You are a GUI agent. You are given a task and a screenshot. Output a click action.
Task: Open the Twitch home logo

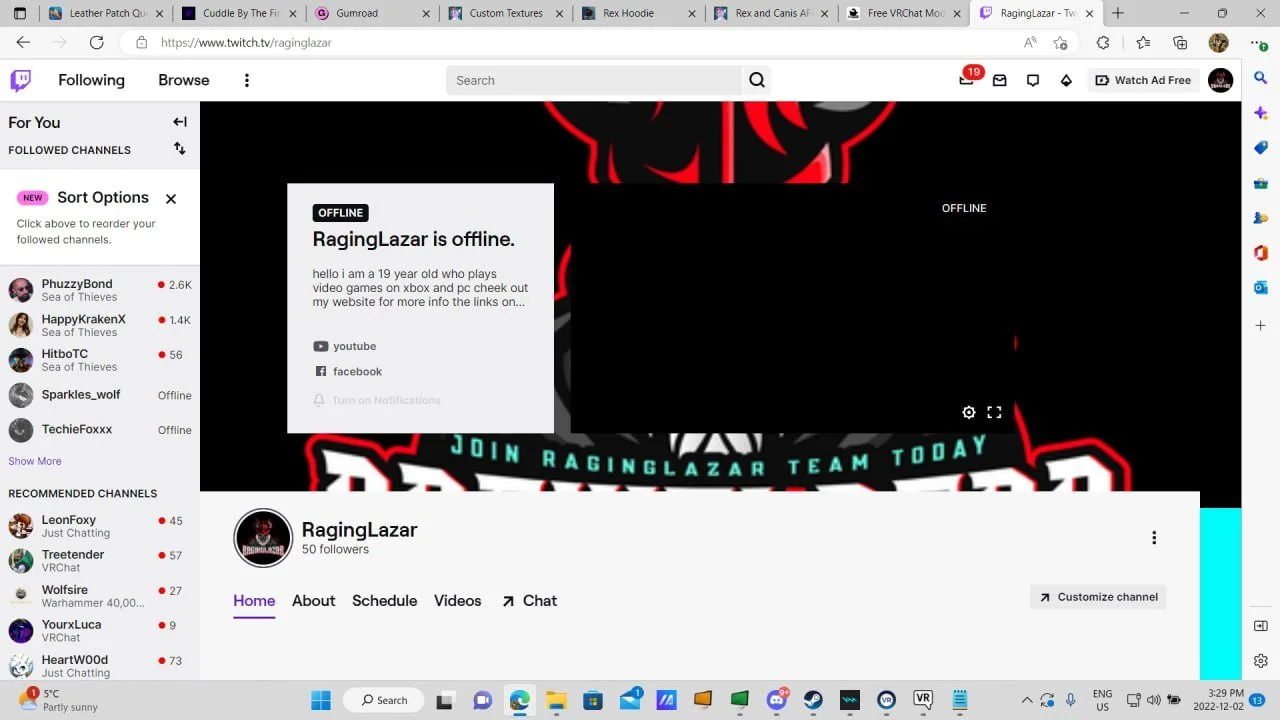coord(21,80)
